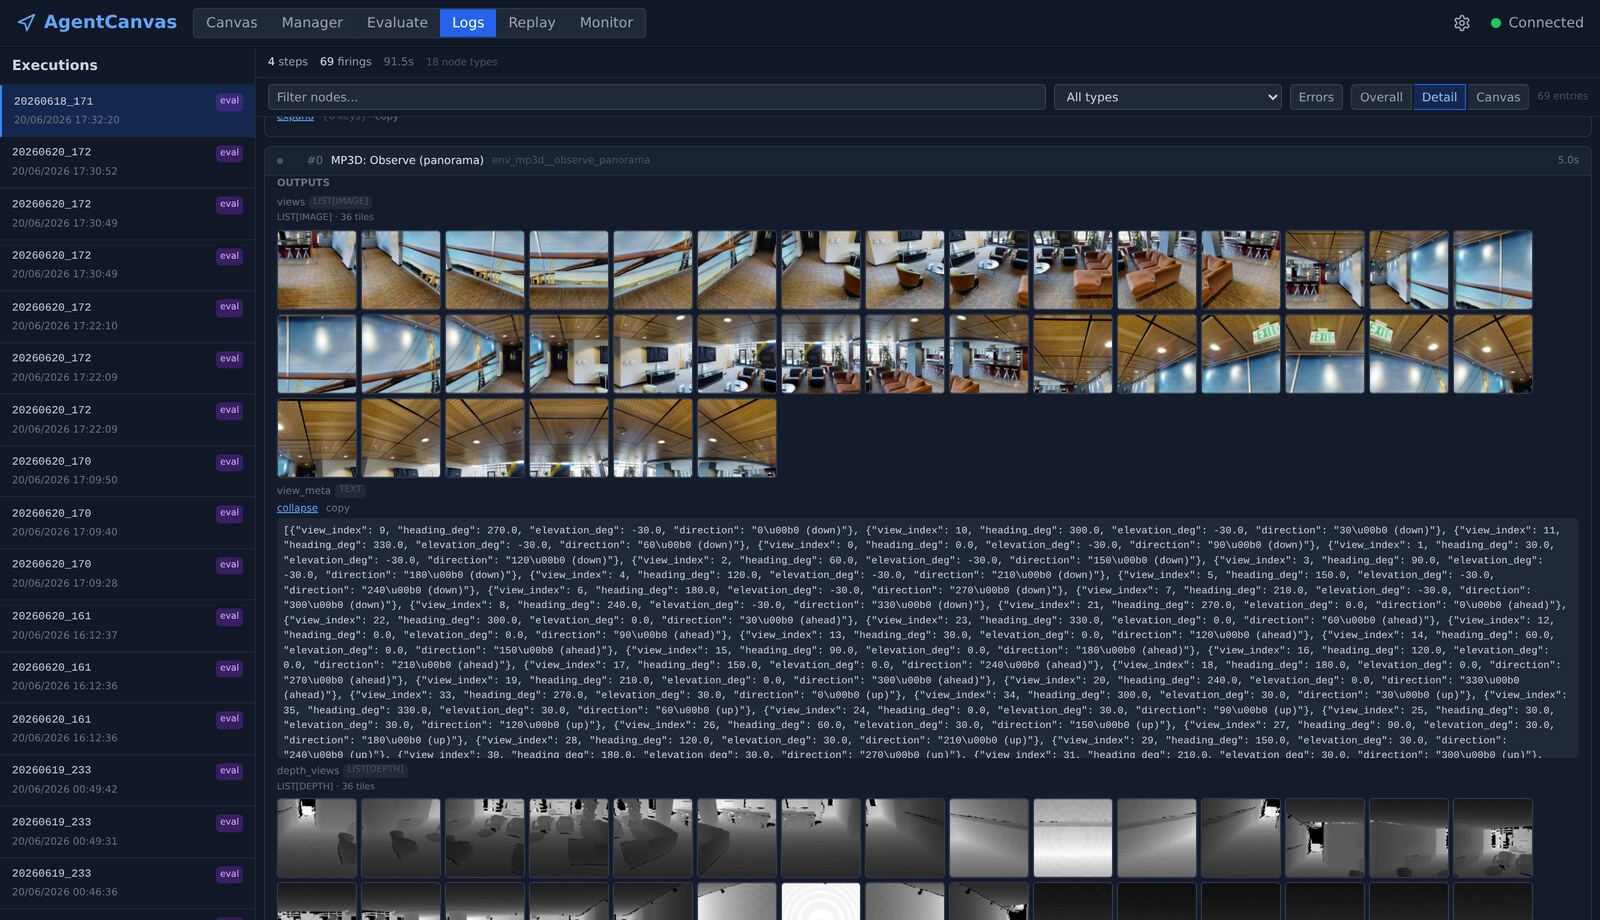Switch to Overall view mode
Image resolution: width=1600 pixels, height=920 pixels.
1381,97
